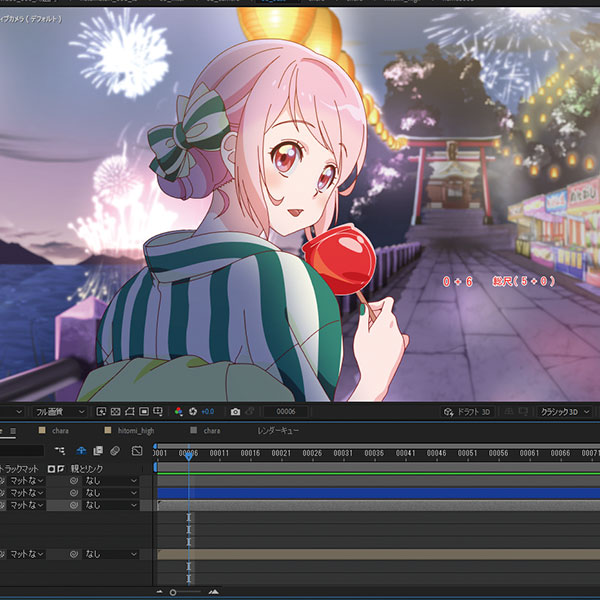Take a snapshot with the camera icon
Viewport: 600px width, 600px height.
[x=235, y=412]
